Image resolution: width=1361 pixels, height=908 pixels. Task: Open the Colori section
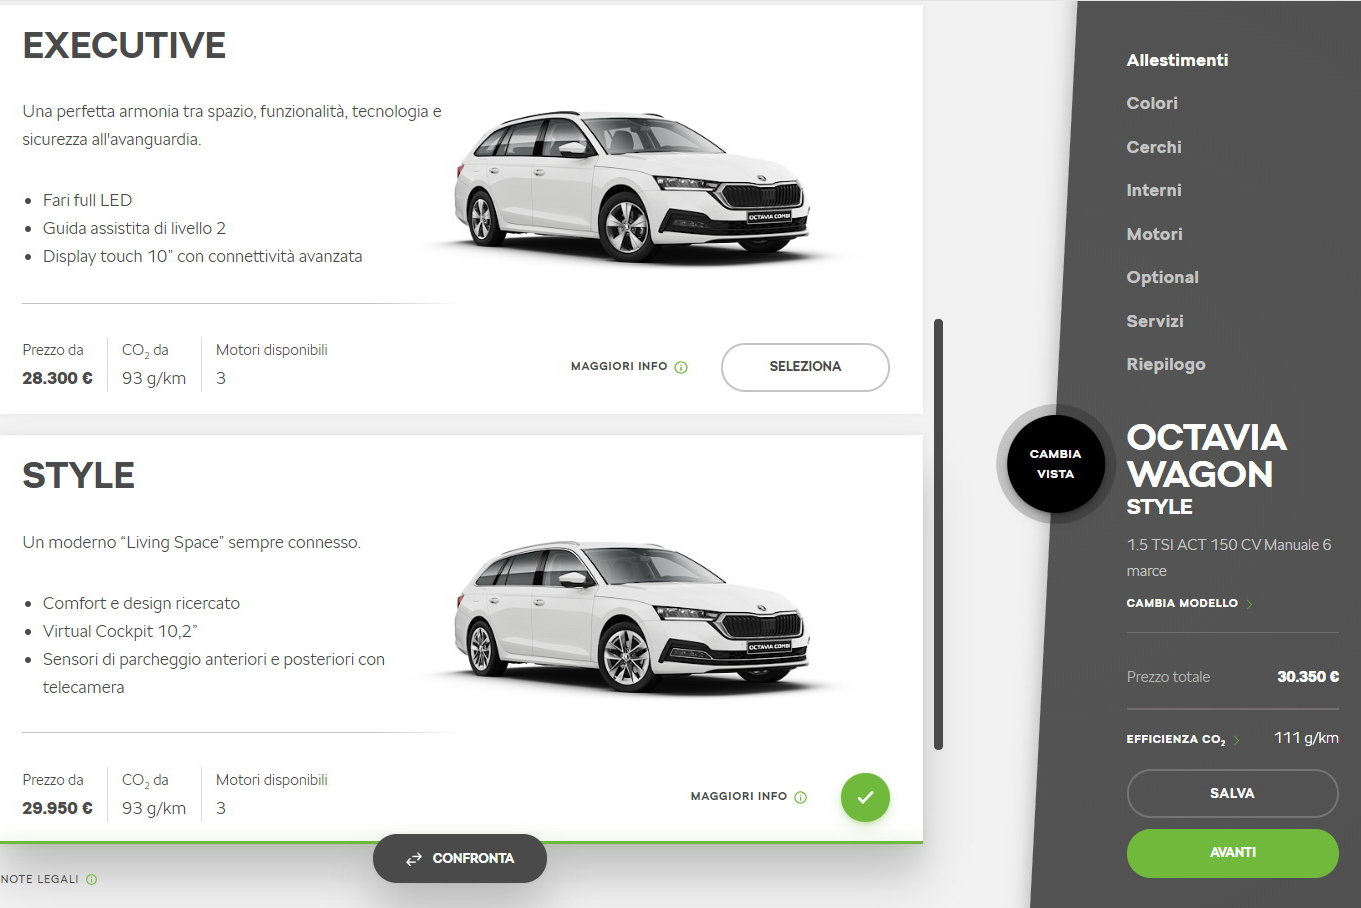[1152, 103]
